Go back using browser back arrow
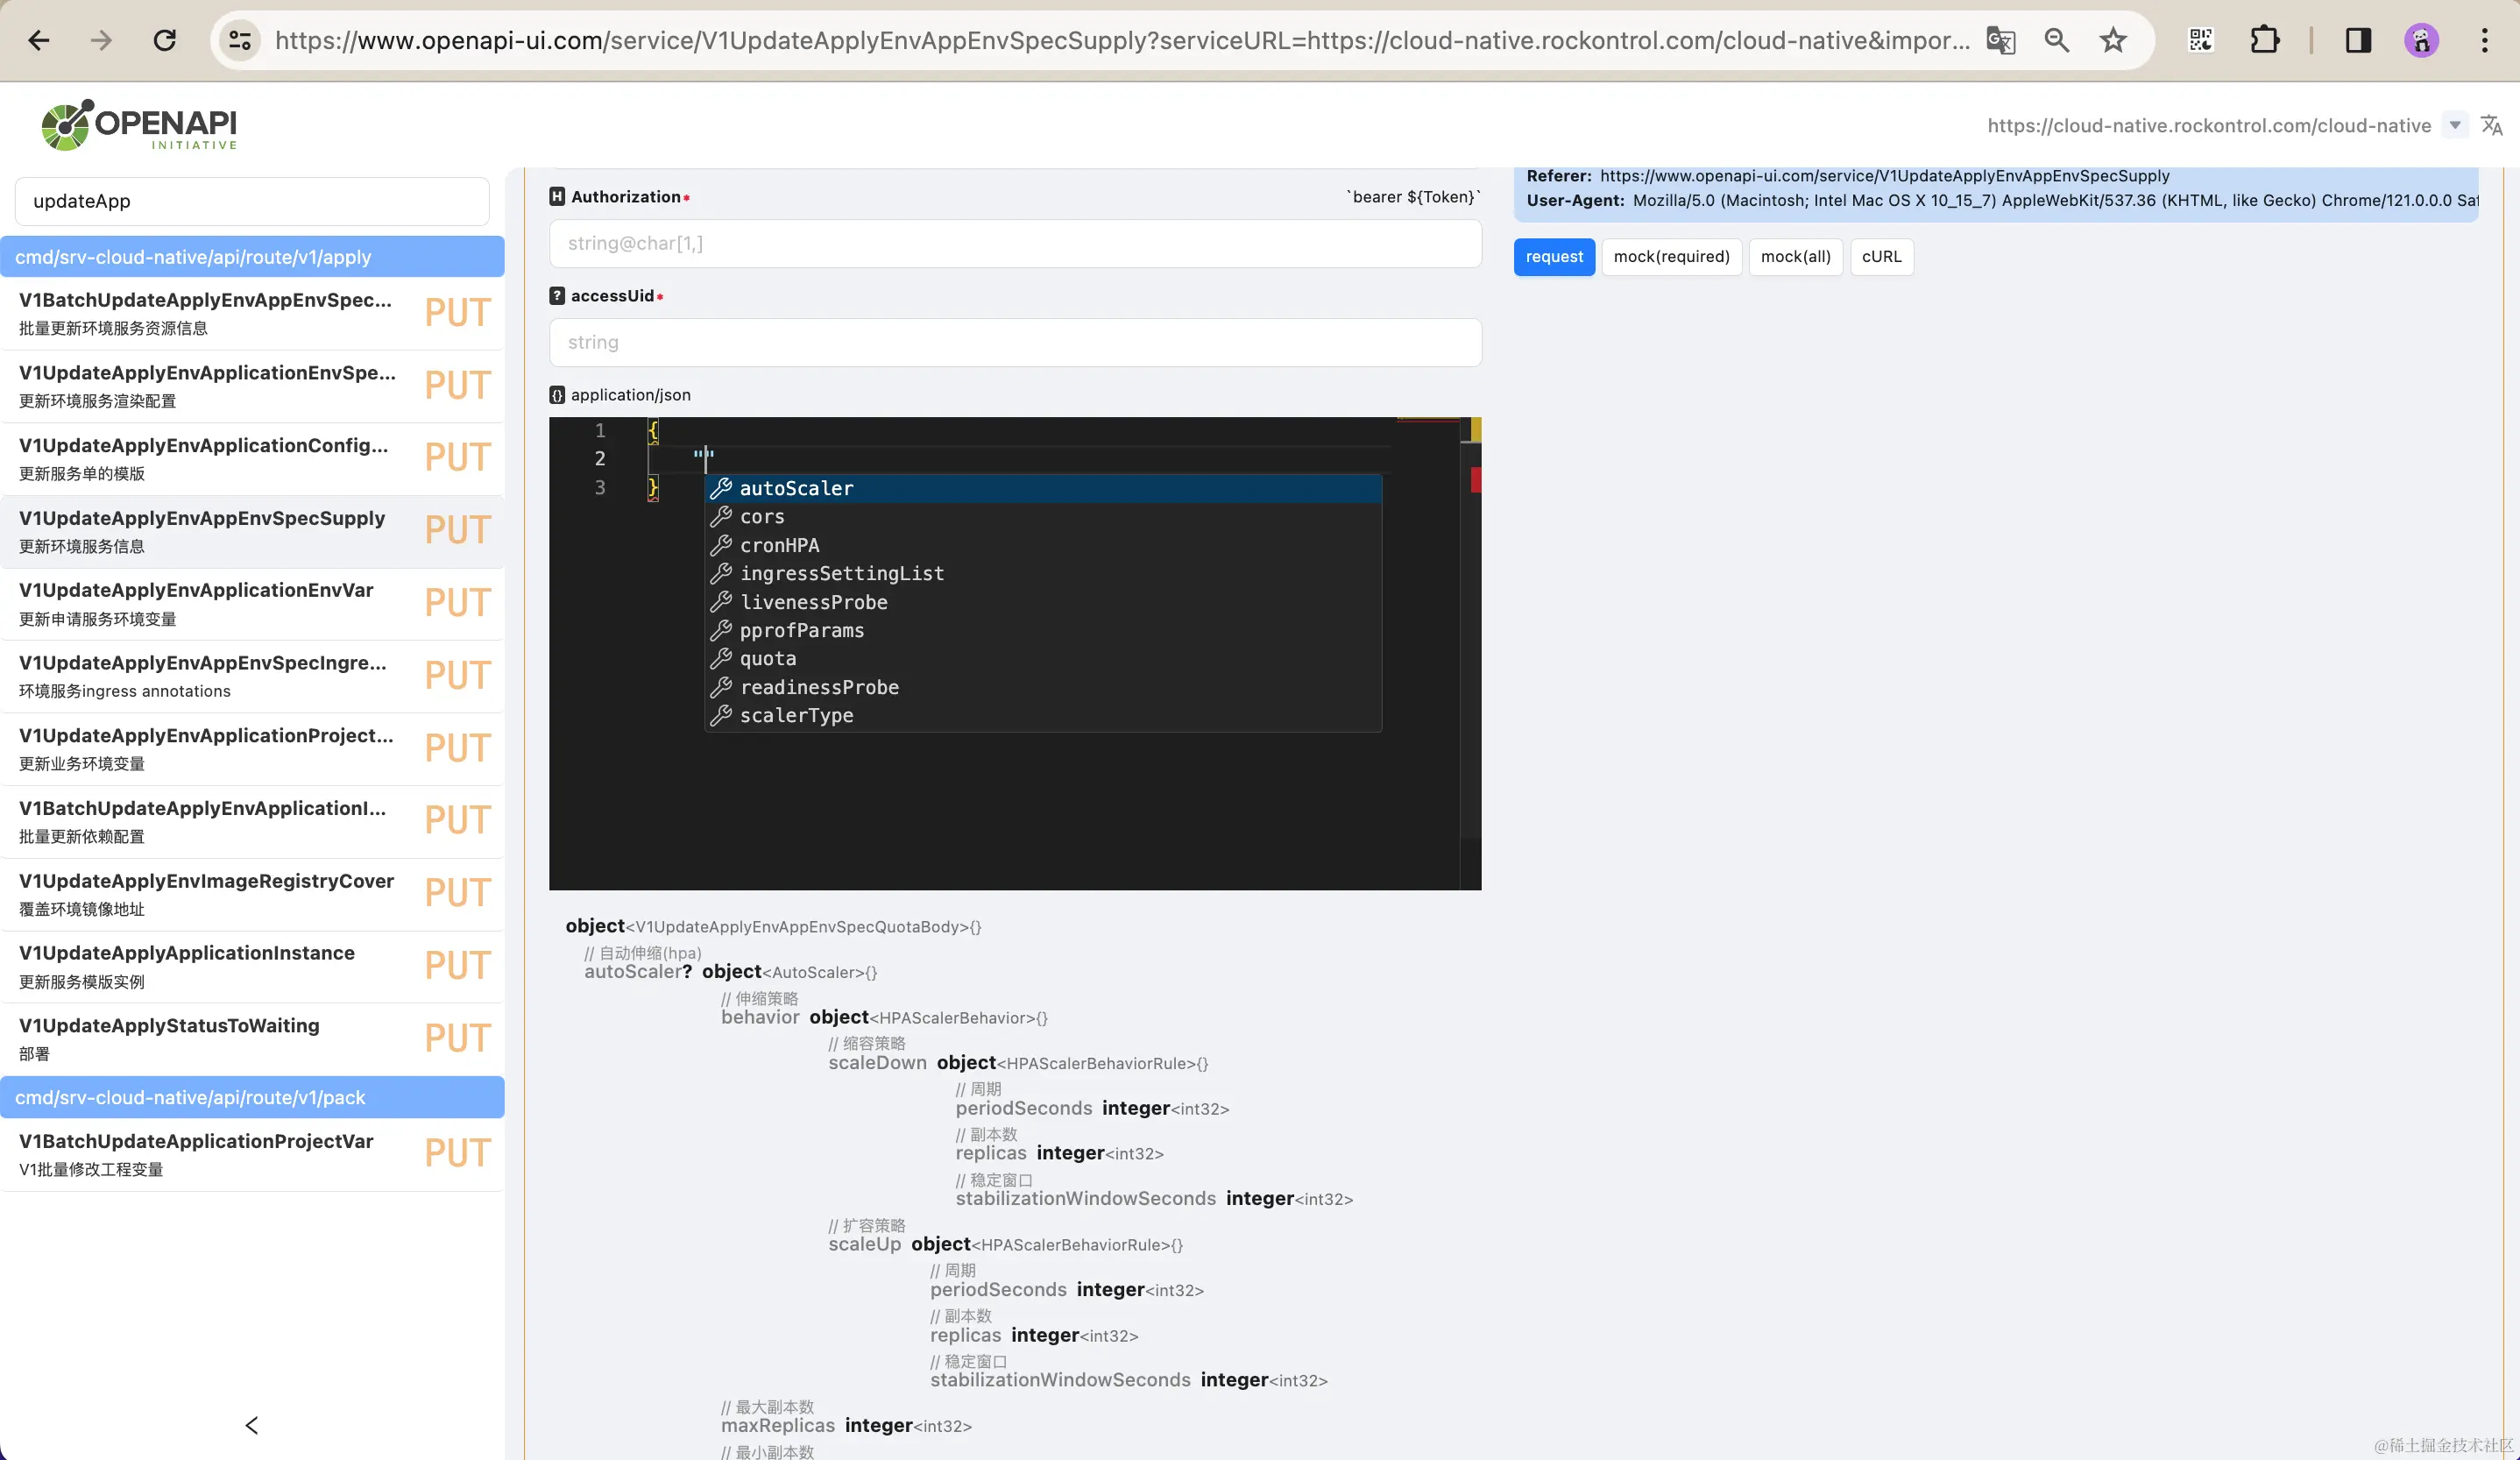The height and width of the screenshot is (1460, 2520). tap(39, 40)
